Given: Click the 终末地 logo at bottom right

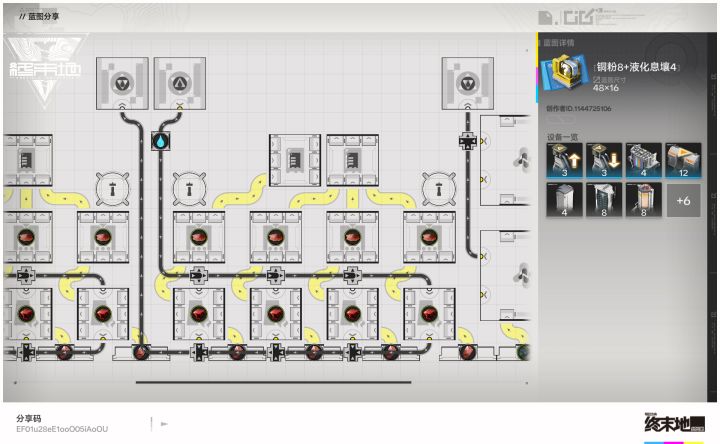Looking at the screenshot, I should point(674,423).
